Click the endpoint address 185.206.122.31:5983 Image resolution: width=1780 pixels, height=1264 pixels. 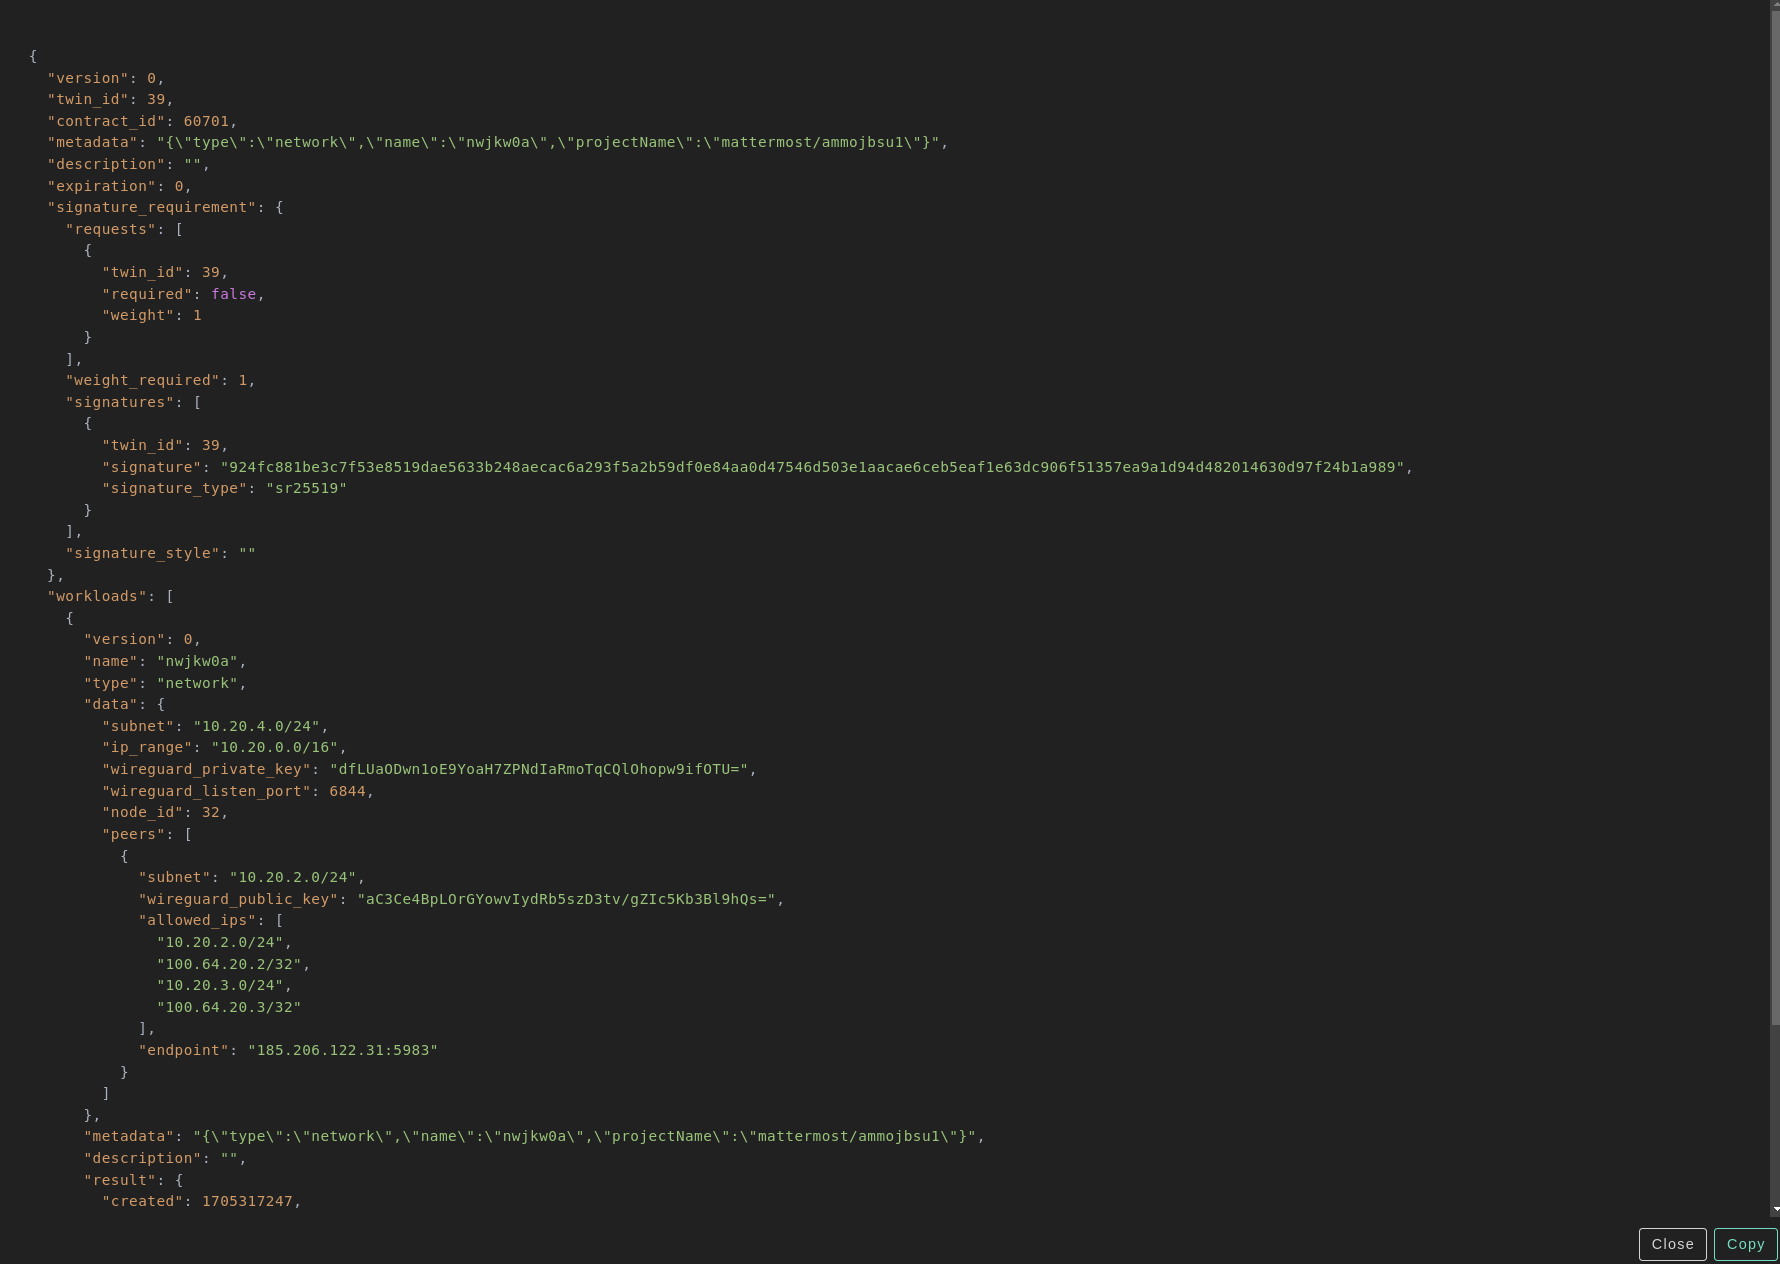pos(342,1050)
